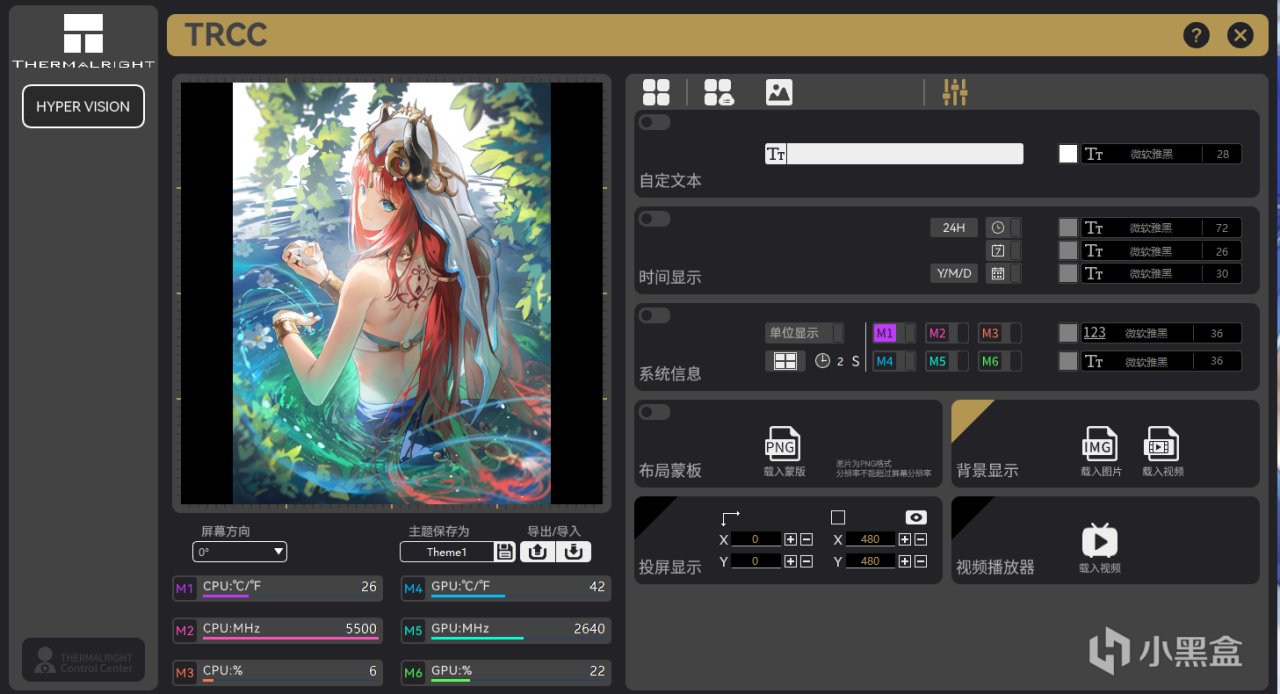The width and height of the screenshot is (1280, 694).
Task: Open font selector with size 30
Action: pos(1161,273)
